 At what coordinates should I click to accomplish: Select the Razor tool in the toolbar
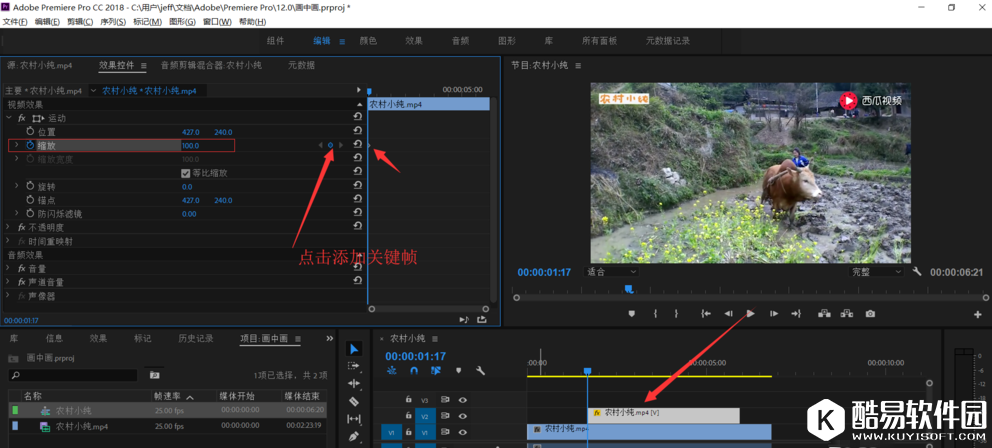pyautogui.click(x=354, y=402)
